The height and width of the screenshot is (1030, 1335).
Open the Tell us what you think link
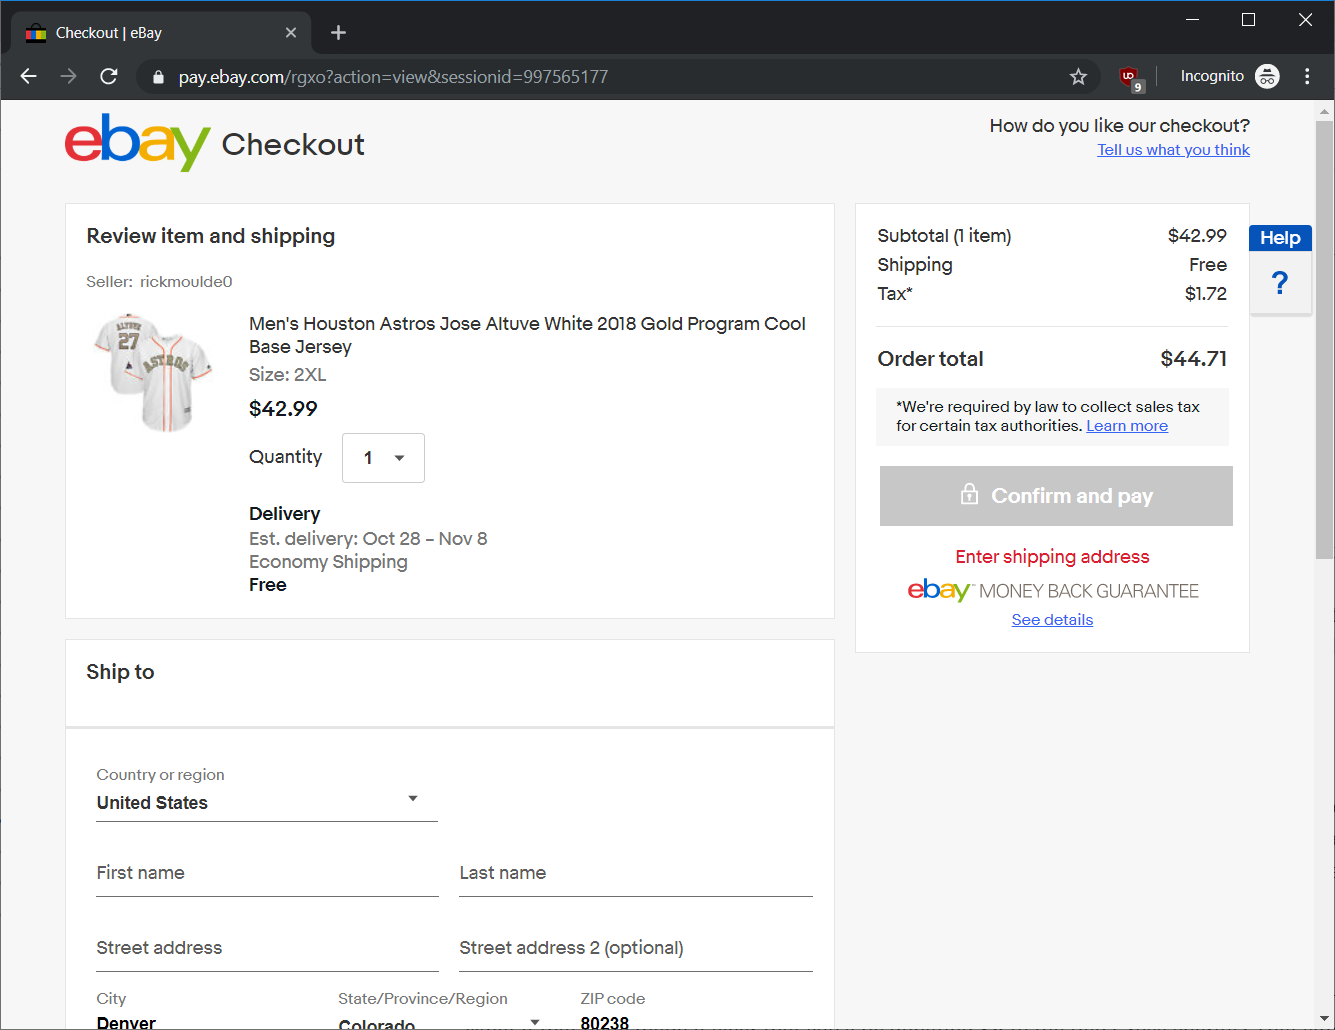tap(1173, 150)
